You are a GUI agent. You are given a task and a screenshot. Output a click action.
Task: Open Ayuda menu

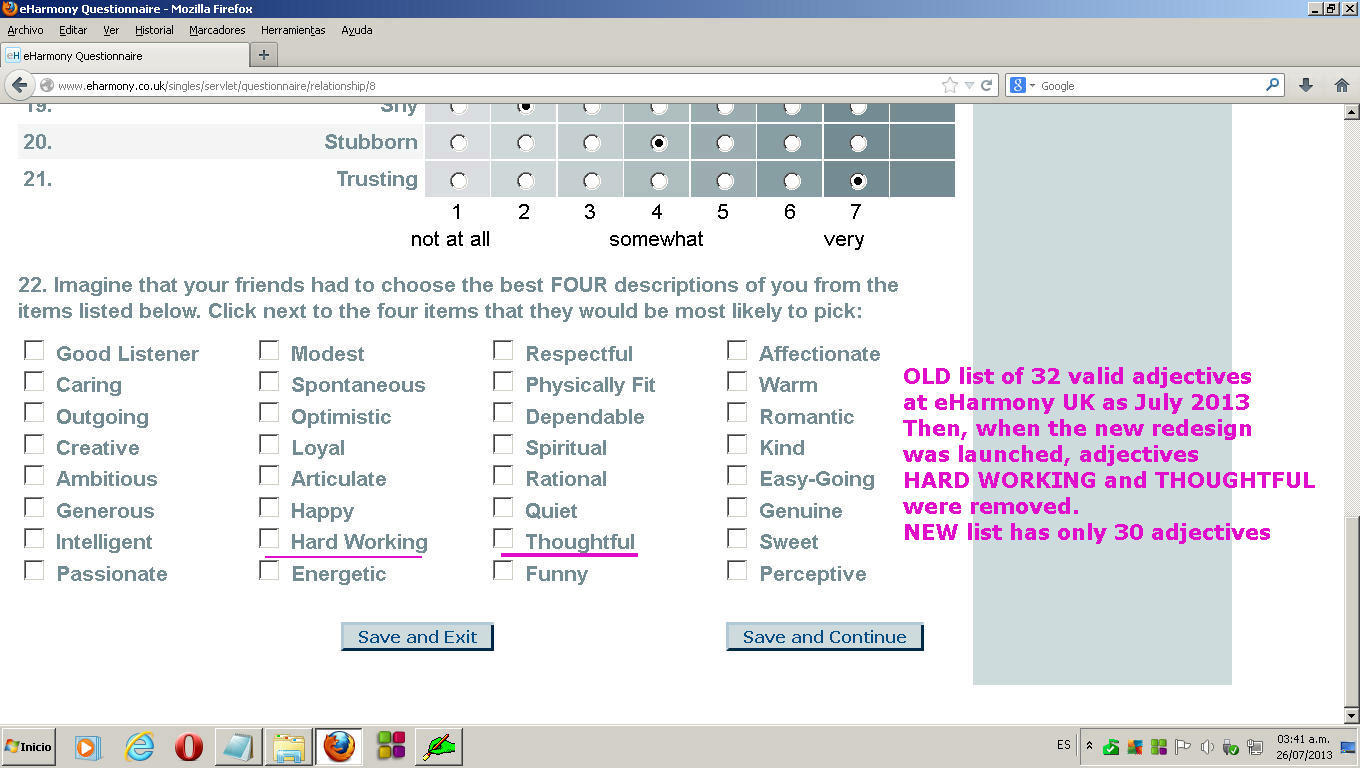[x=357, y=30]
